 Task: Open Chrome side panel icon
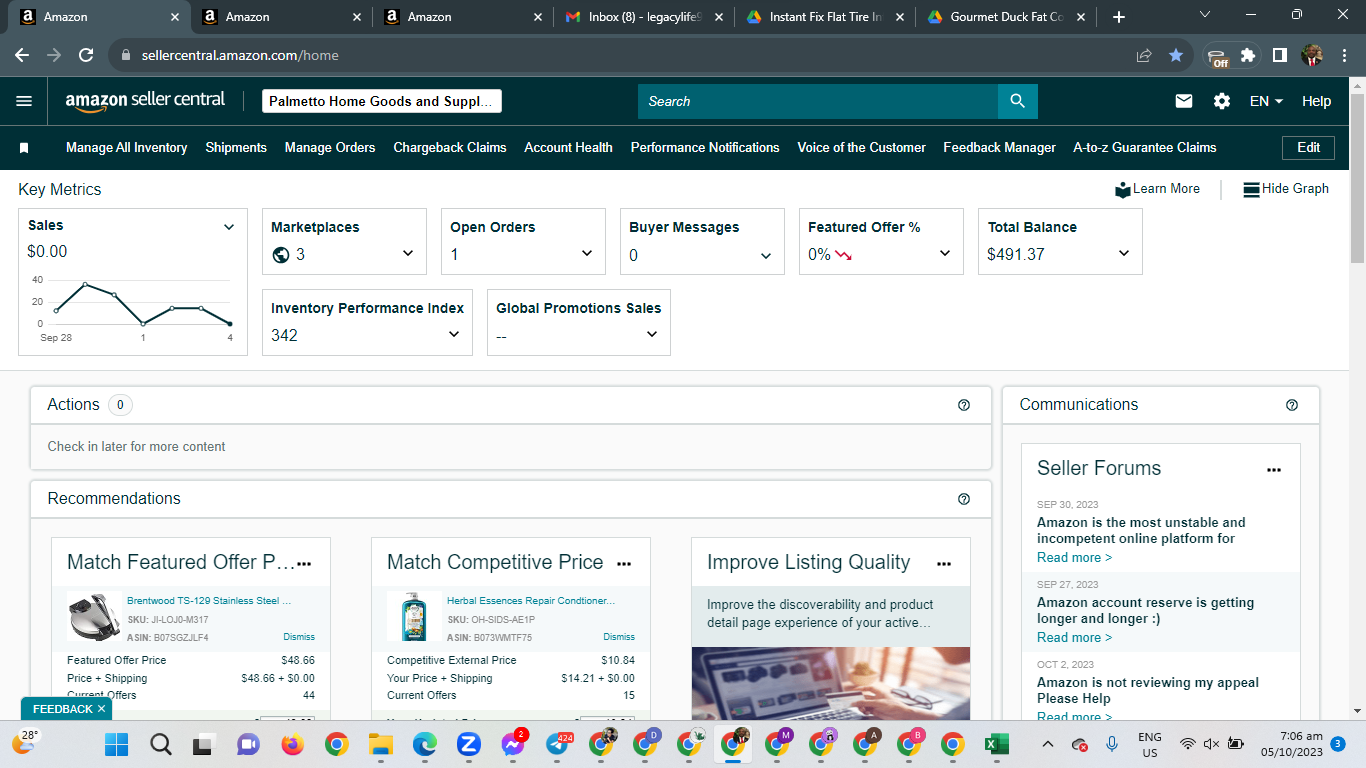[x=1279, y=55]
